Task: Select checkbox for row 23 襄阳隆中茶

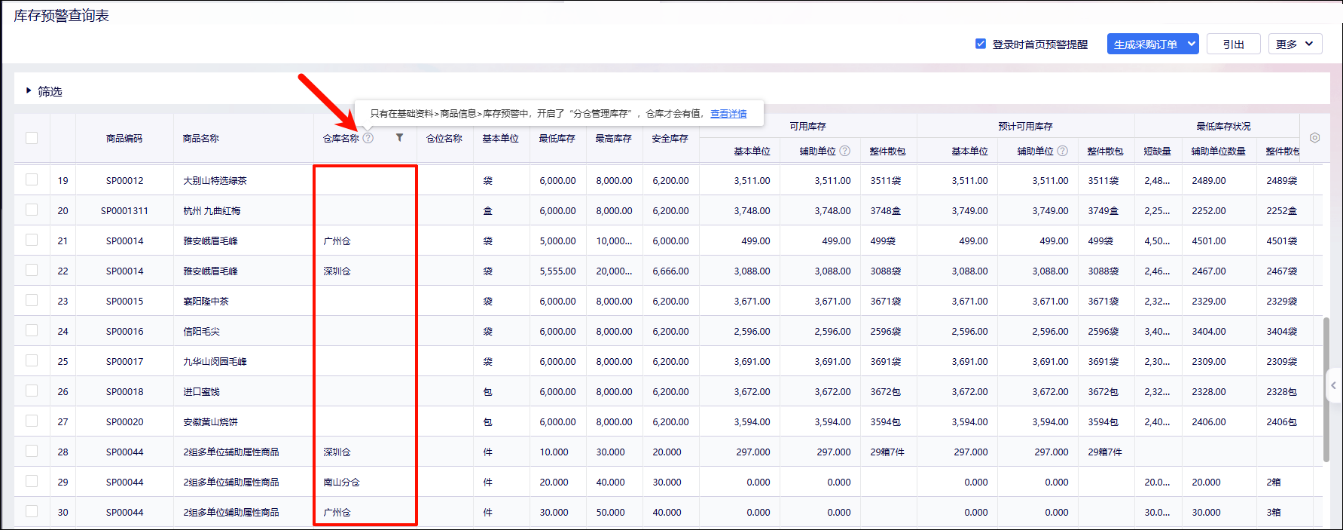Action: point(32,300)
